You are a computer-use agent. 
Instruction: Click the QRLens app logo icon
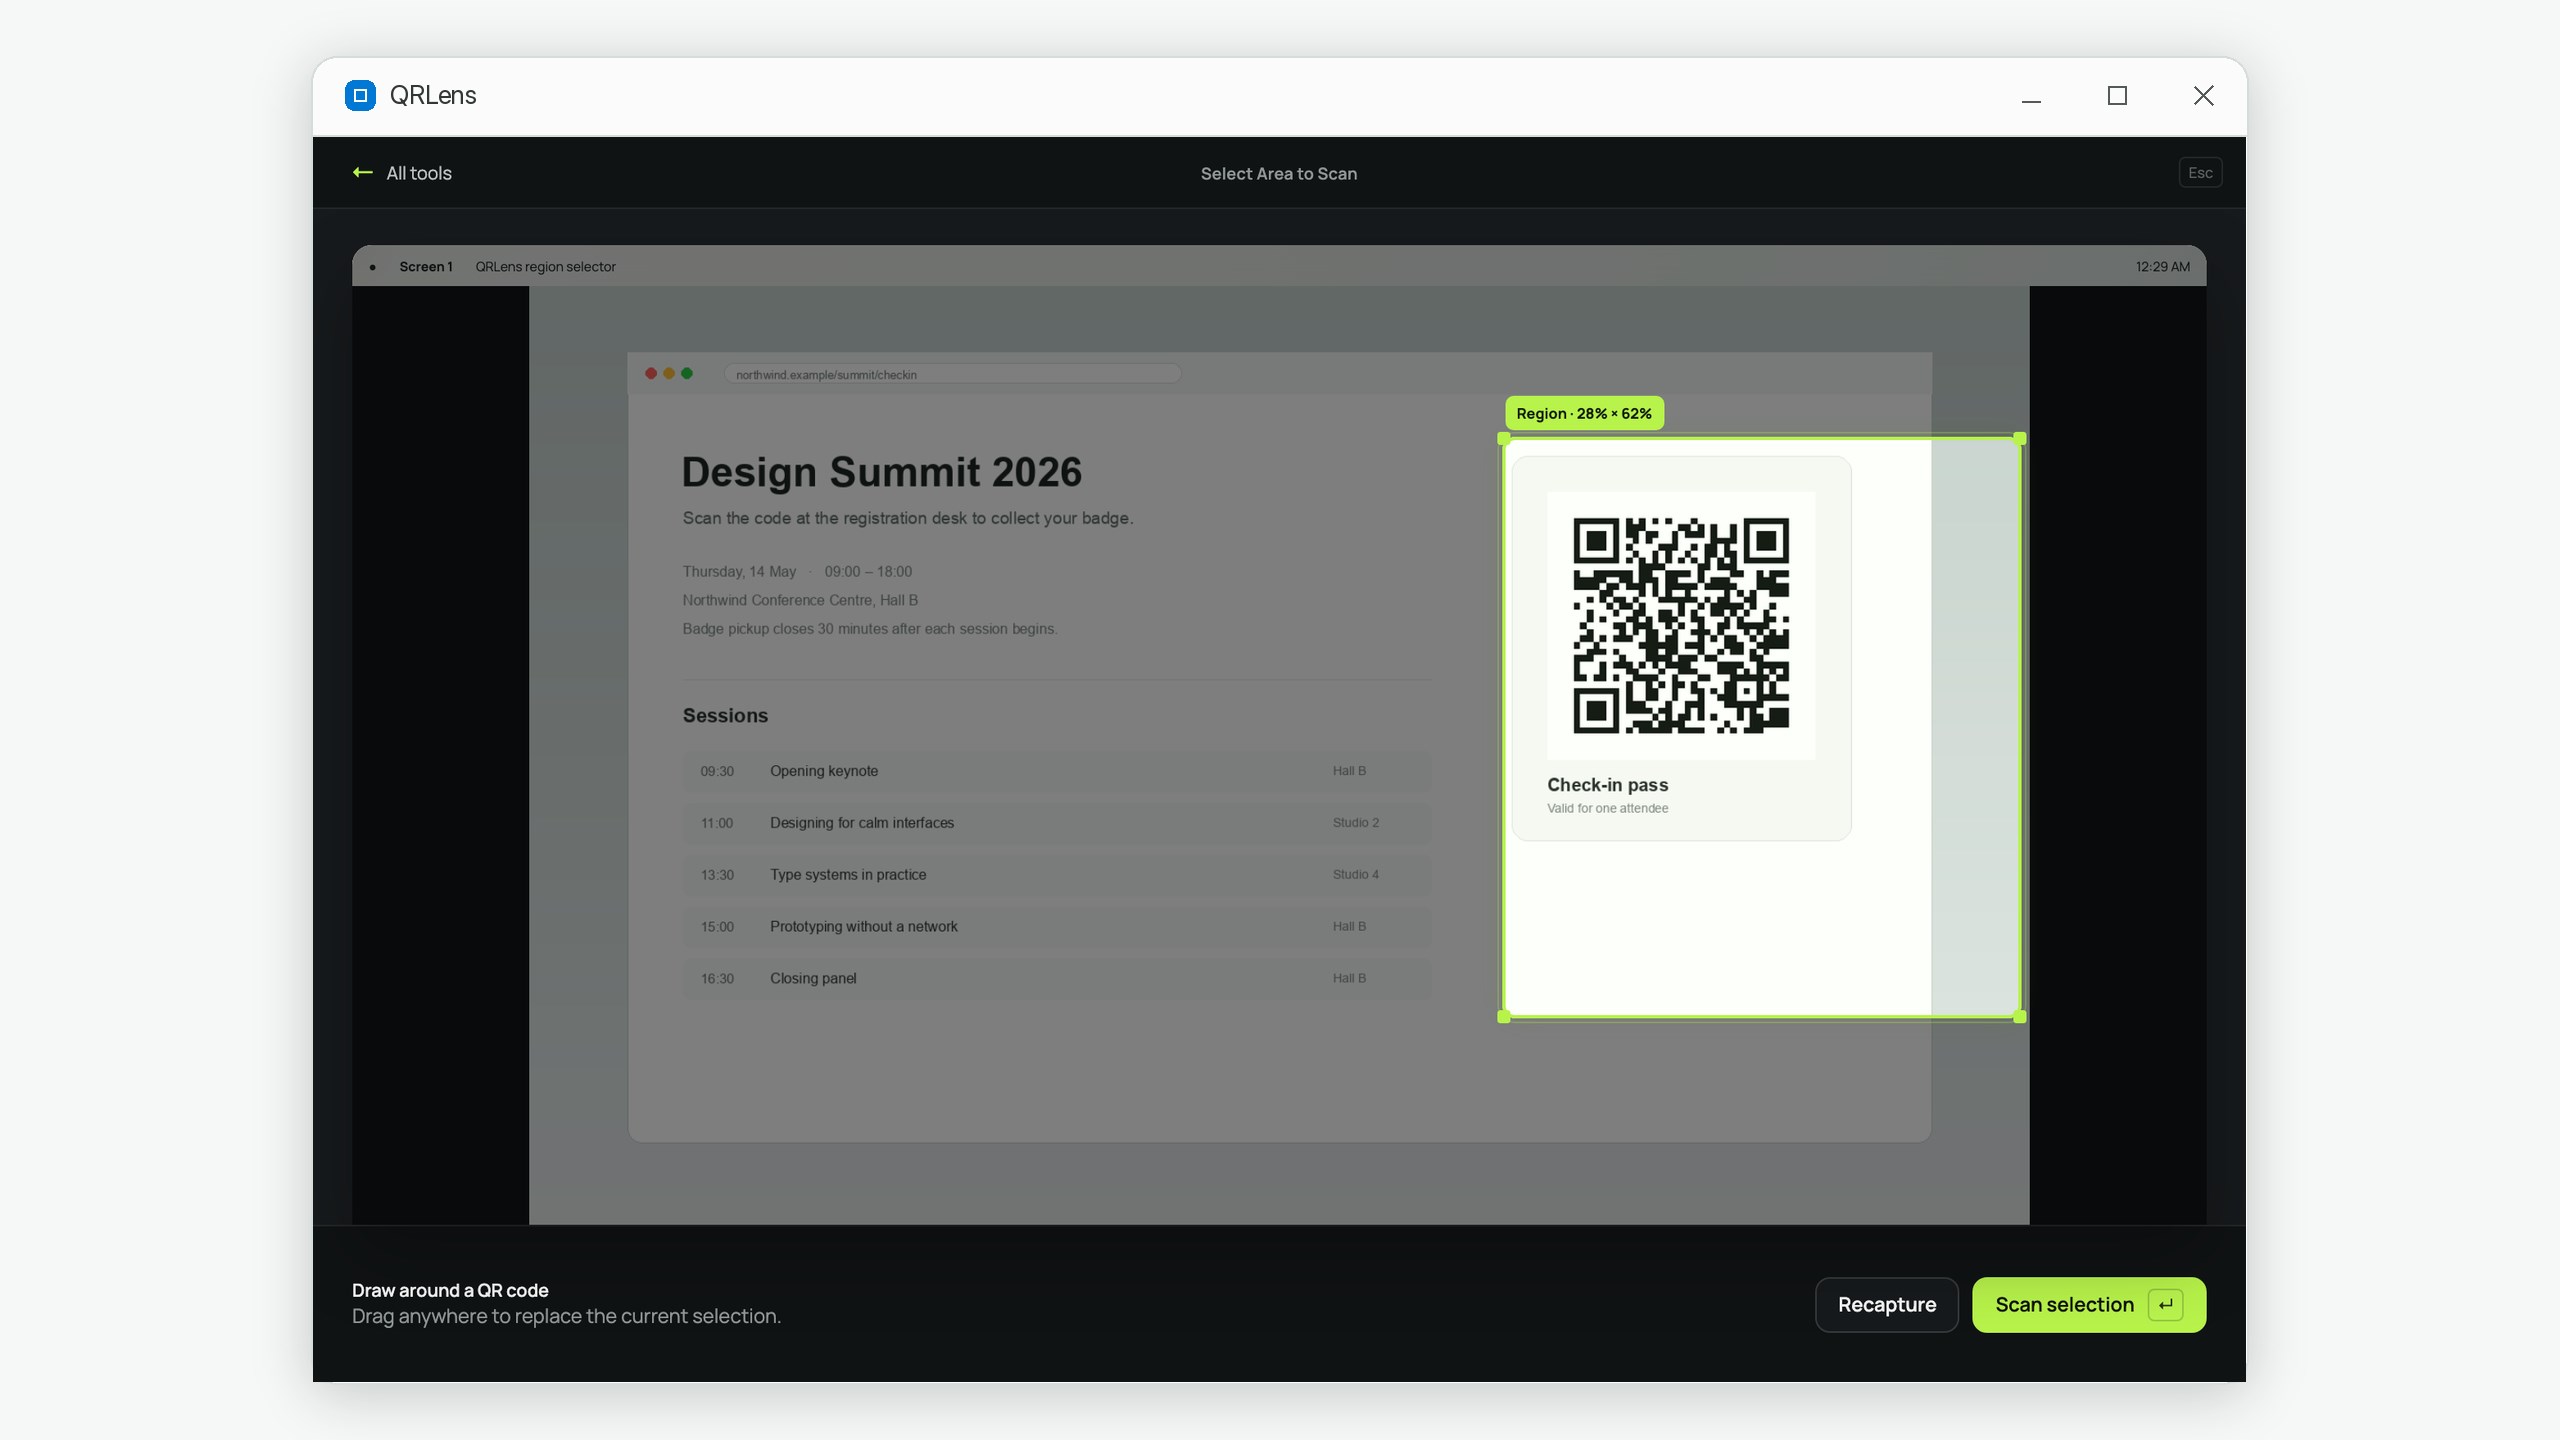coord(360,95)
